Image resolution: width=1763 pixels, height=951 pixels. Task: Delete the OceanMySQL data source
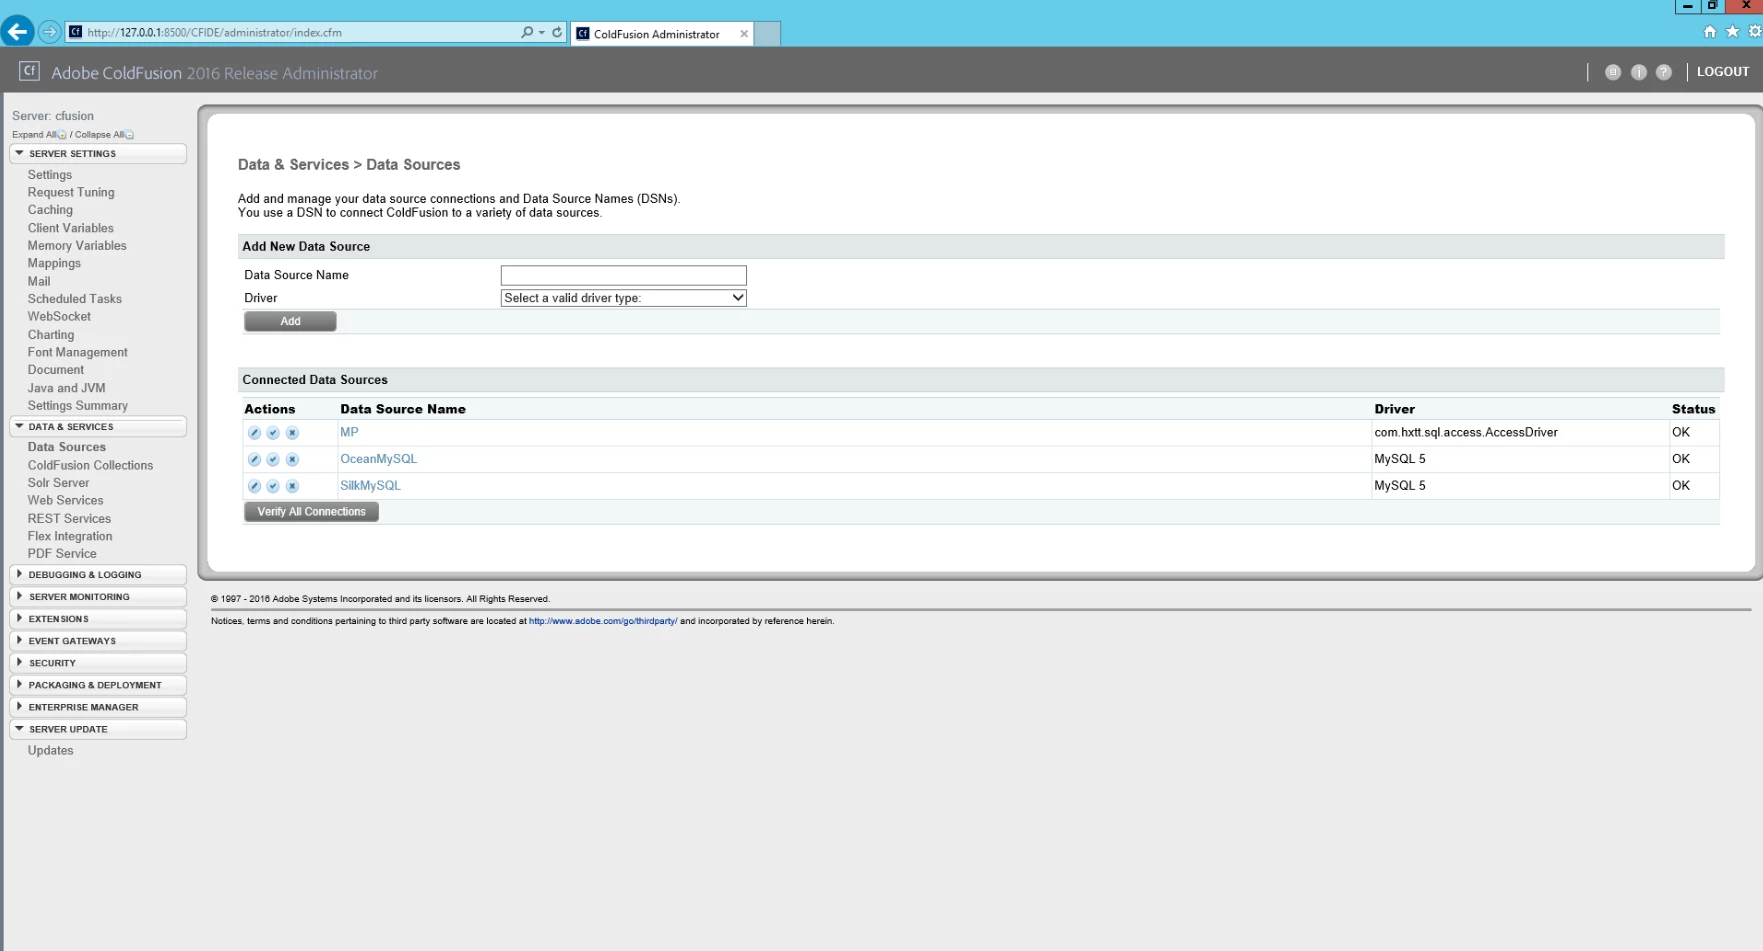point(292,459)
